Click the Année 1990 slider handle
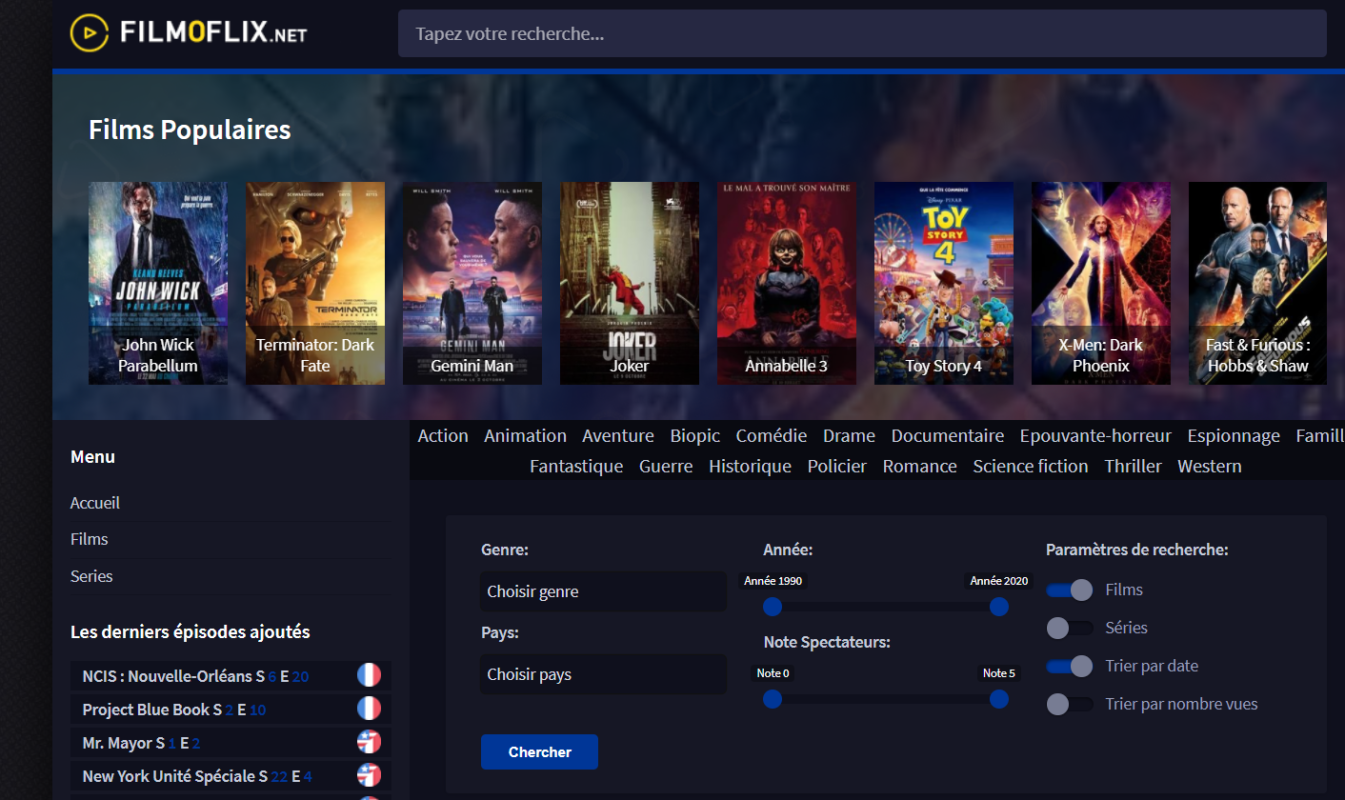 (772, 606)
